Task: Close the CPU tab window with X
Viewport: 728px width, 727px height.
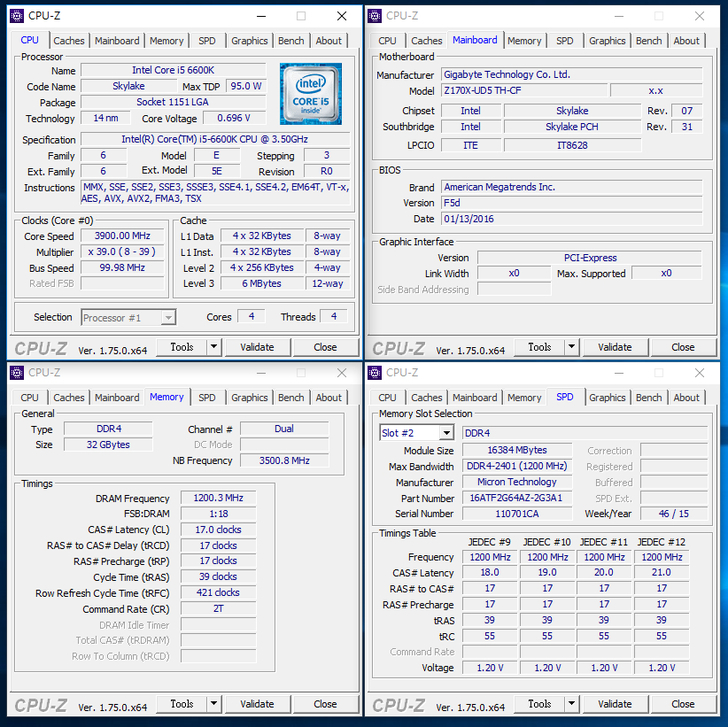Action: [342, 16]
